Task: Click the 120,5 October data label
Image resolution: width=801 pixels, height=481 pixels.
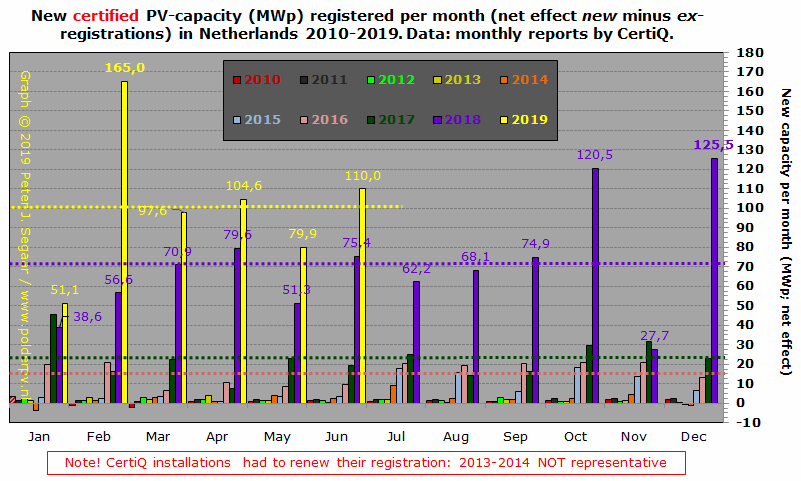Action: 595,155
